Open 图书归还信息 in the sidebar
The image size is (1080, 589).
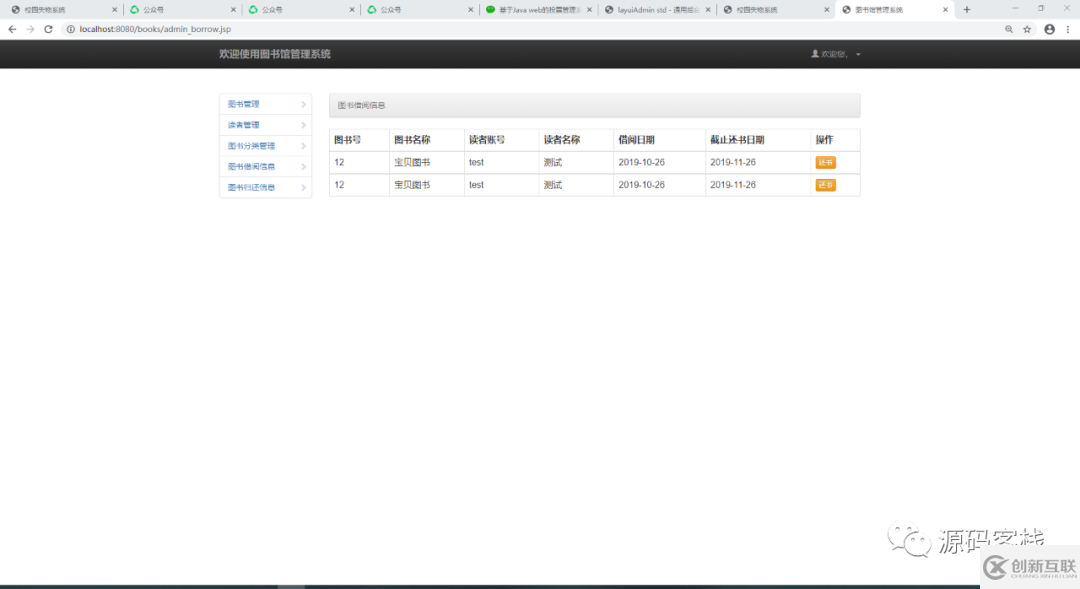tap(251, 187)
